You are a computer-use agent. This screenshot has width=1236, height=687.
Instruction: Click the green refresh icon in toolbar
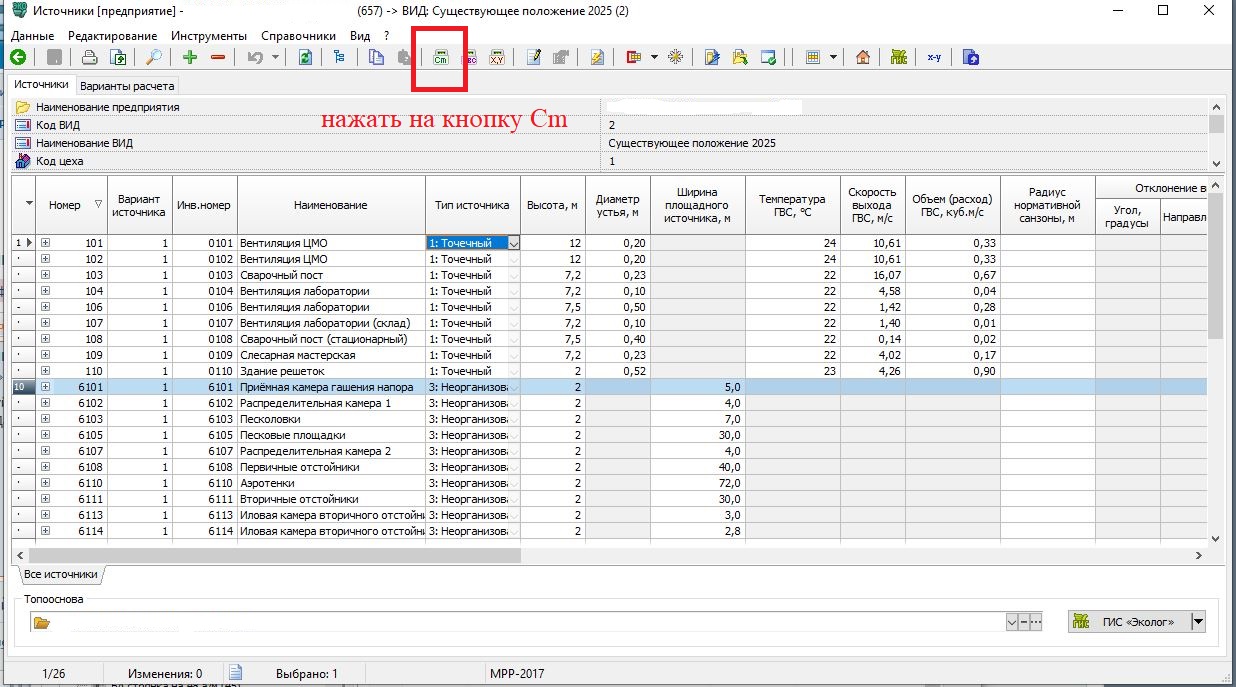tap(305, 58)
